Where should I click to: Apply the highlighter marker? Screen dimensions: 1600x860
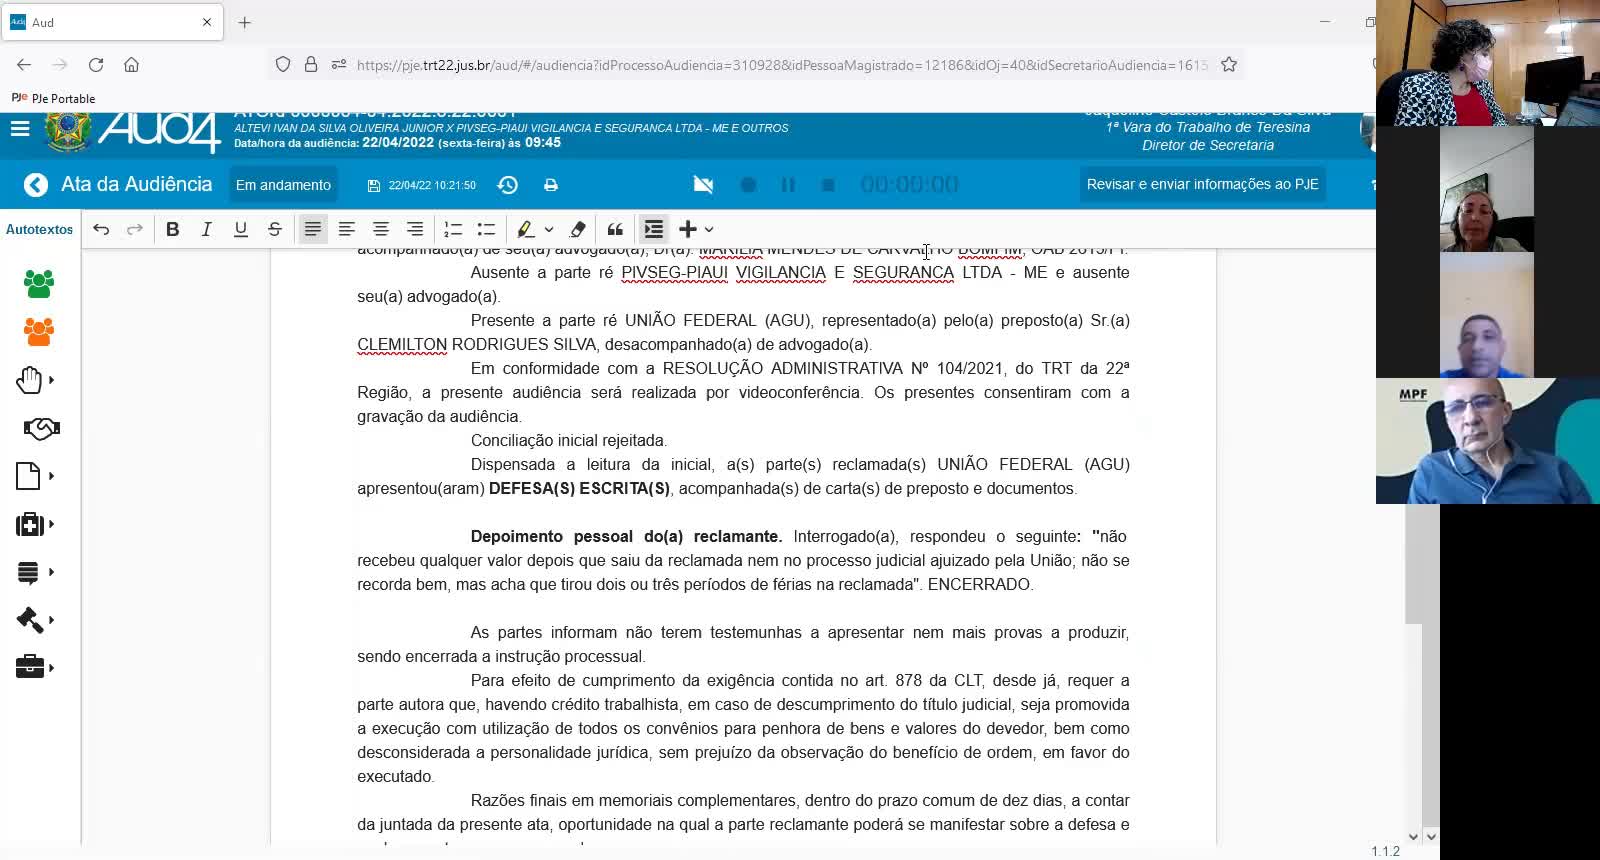click(x=526, y=230)
